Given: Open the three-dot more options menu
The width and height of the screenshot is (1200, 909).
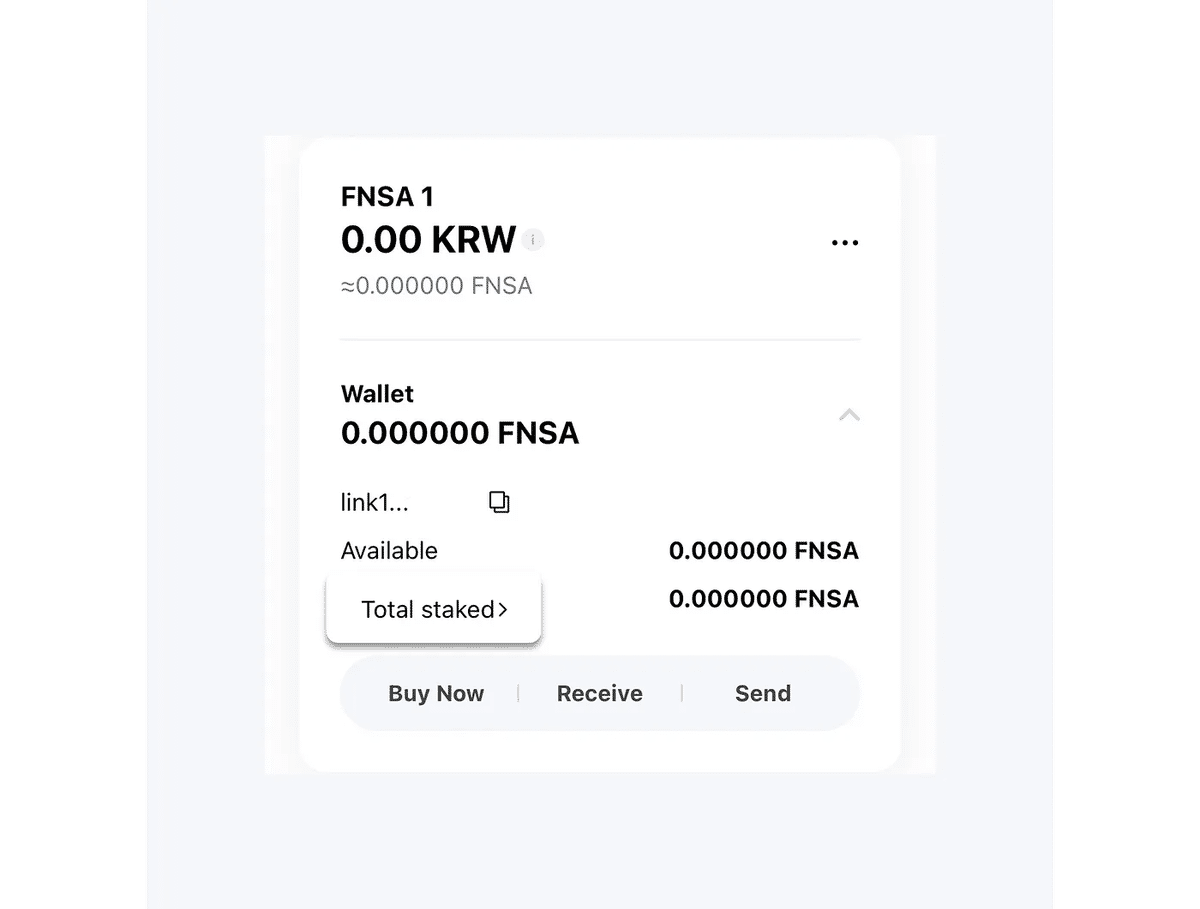Looking at the screenshot, I should tap(845, 243).
